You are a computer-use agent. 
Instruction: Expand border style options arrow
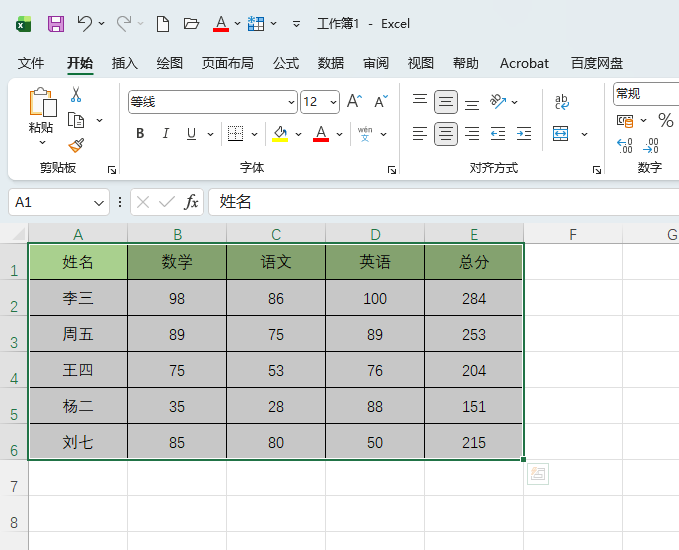point(255,134)
